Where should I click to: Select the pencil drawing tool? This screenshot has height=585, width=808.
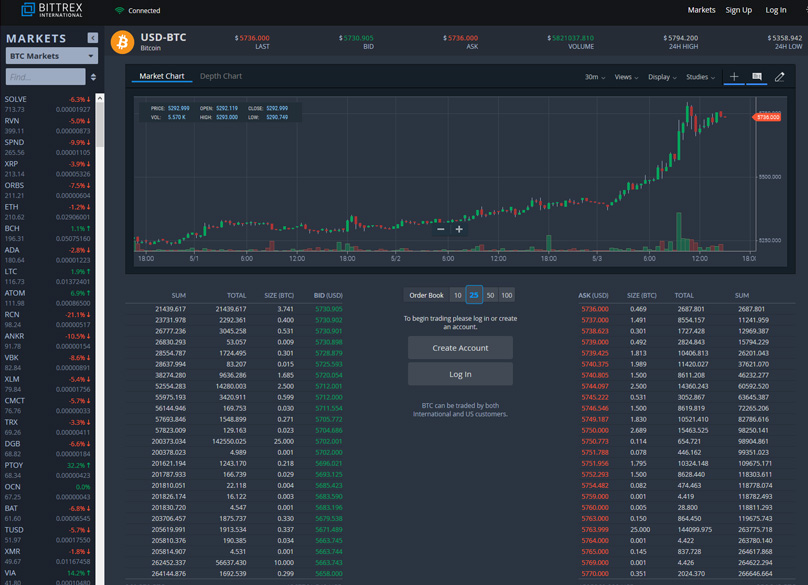pyautogui.click(x=780, y=77)
